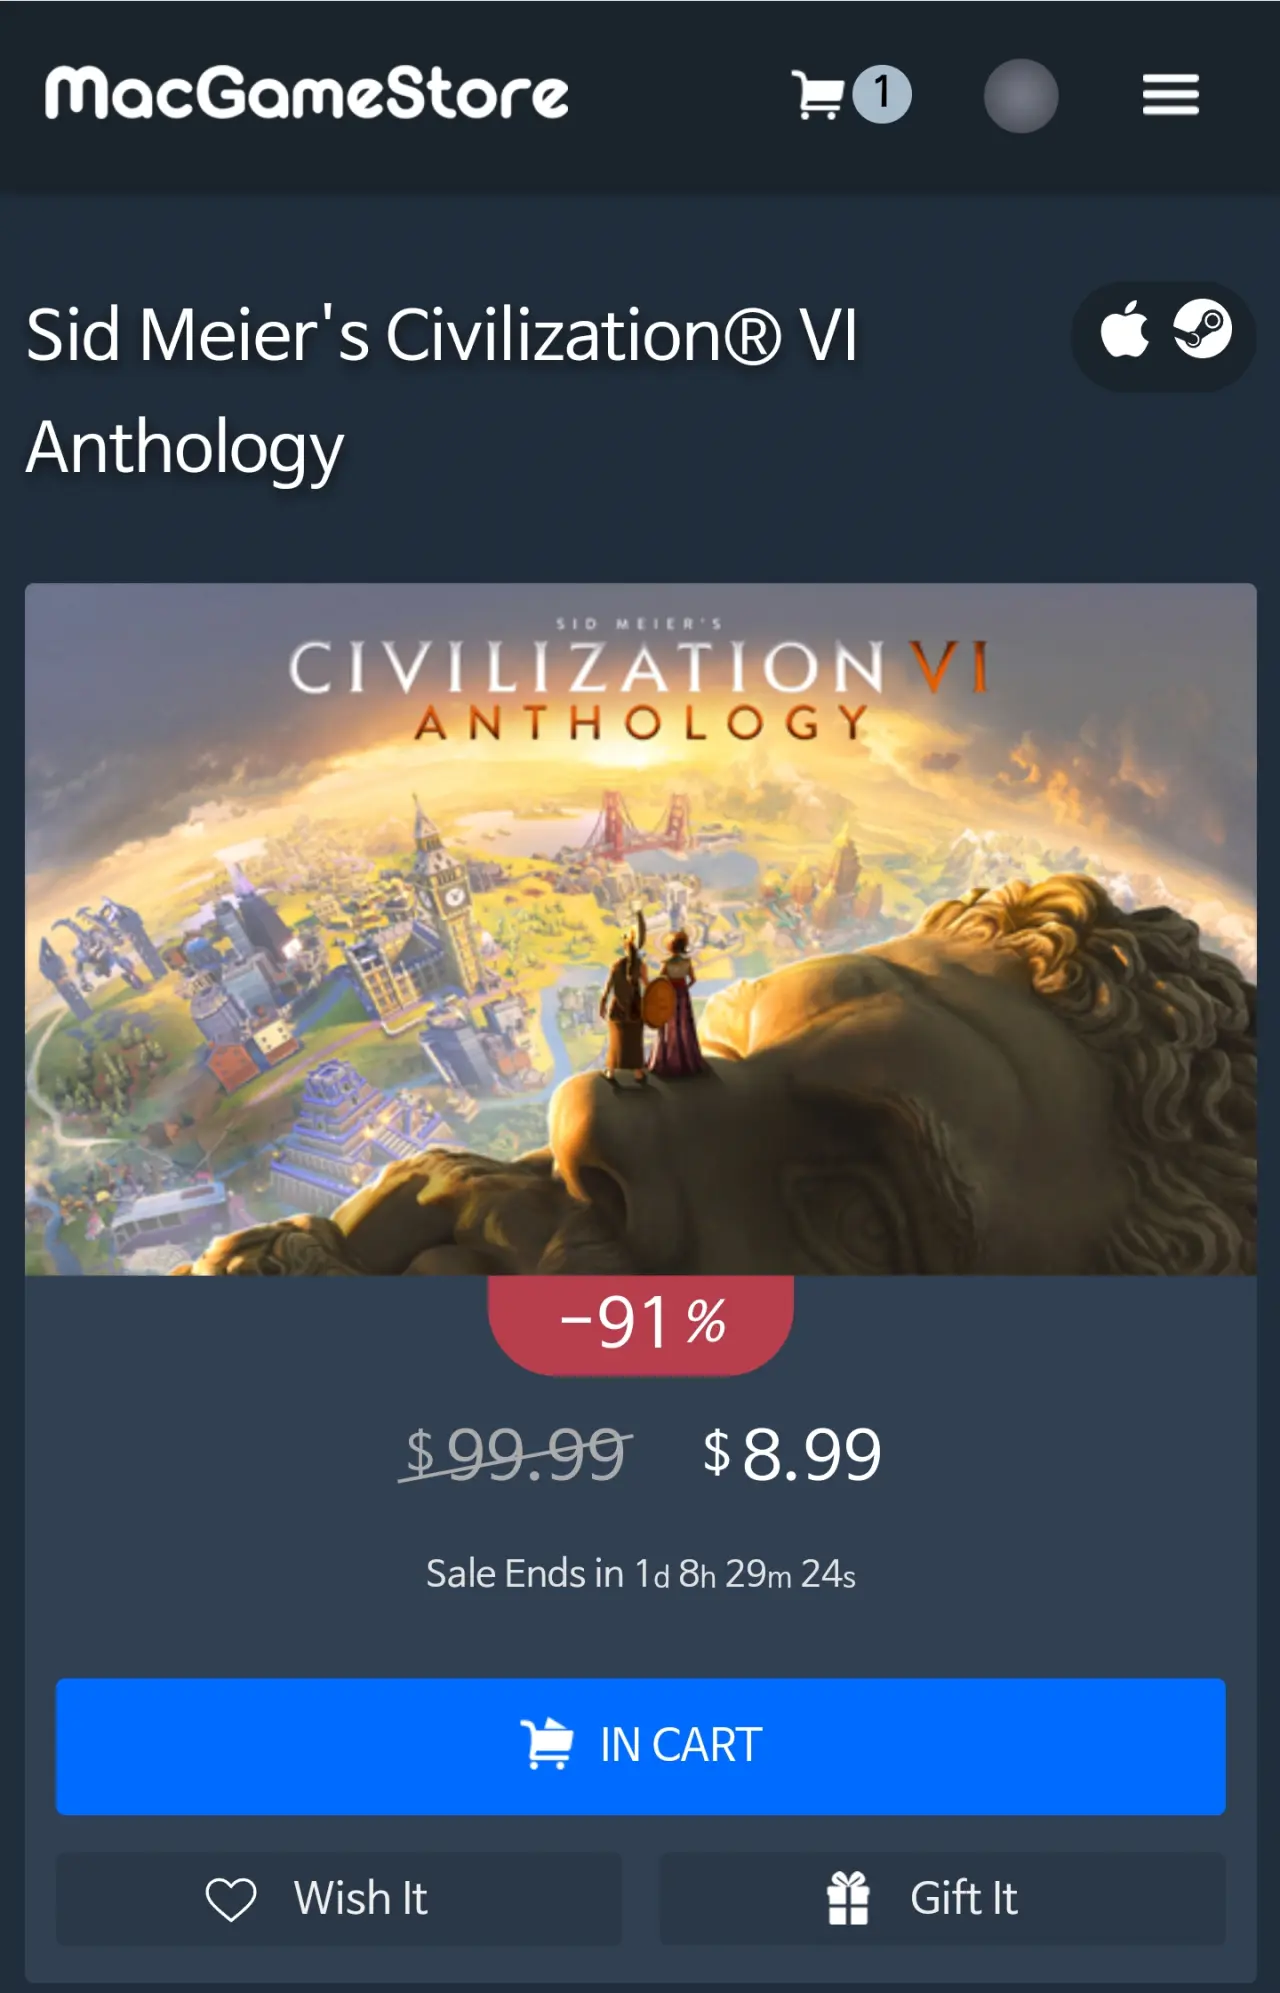Tap the cart item count badge

pyautogui.click(x=882, y=95)
